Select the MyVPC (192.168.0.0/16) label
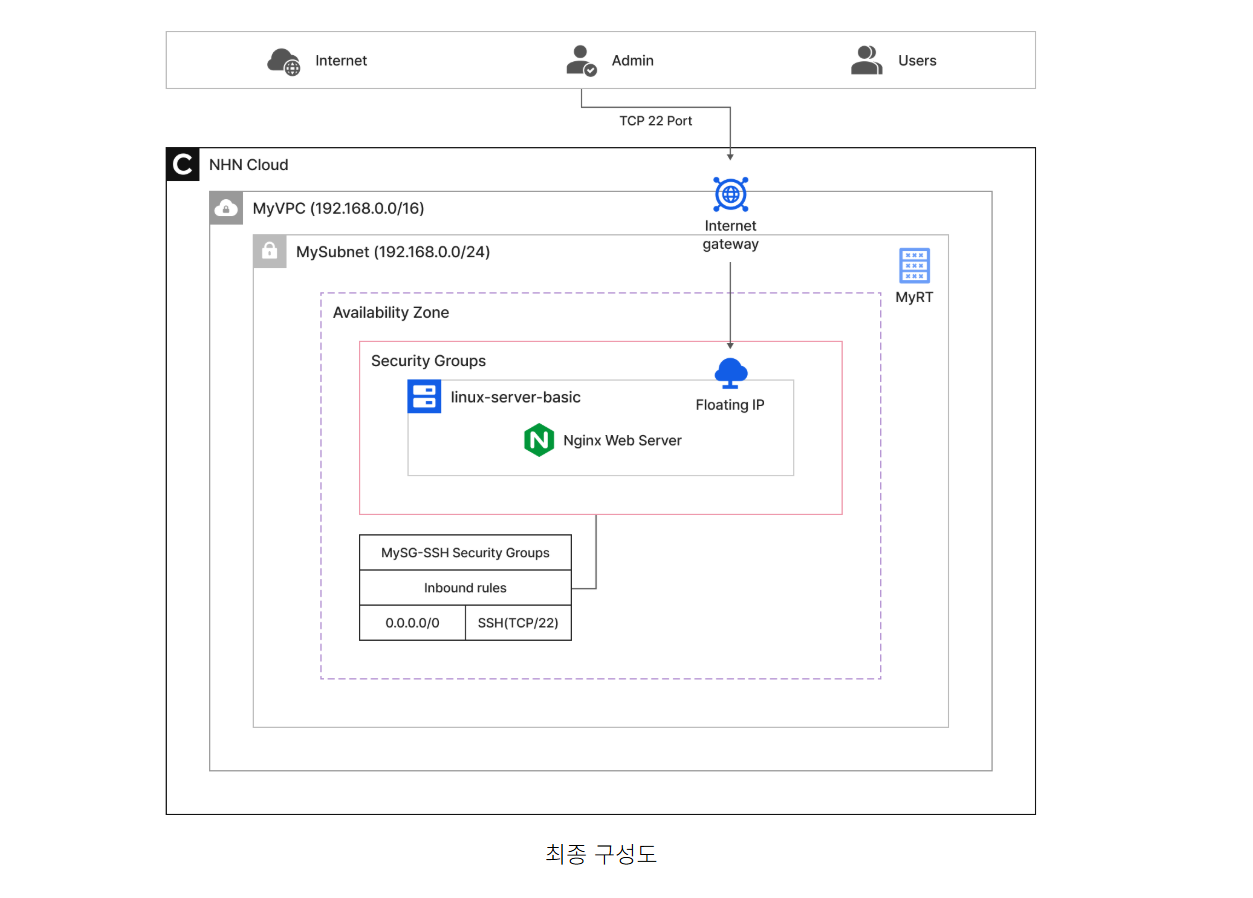 pos(338,209)
